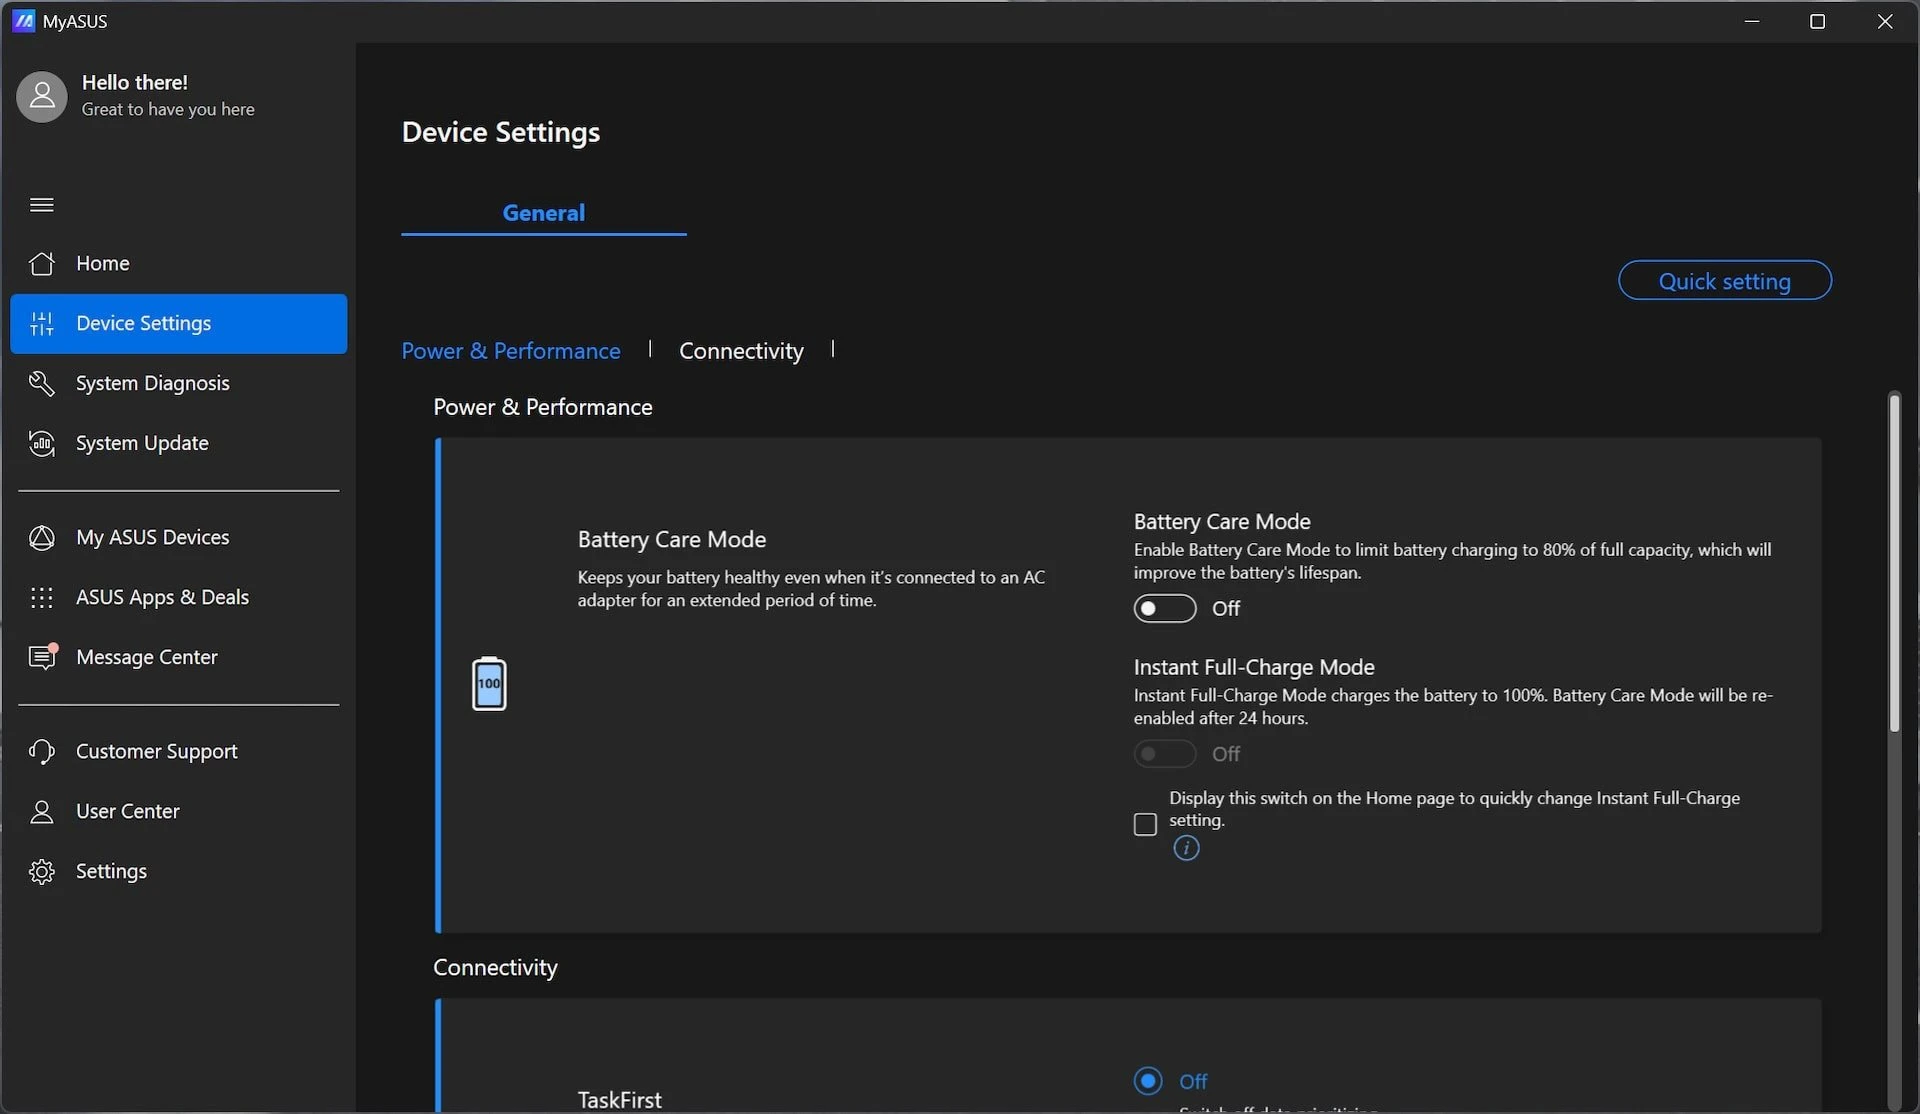This screenshot has width=1920, height=1114.
Task: Open Customer Support headset icon
Action: tap(41, 751)
